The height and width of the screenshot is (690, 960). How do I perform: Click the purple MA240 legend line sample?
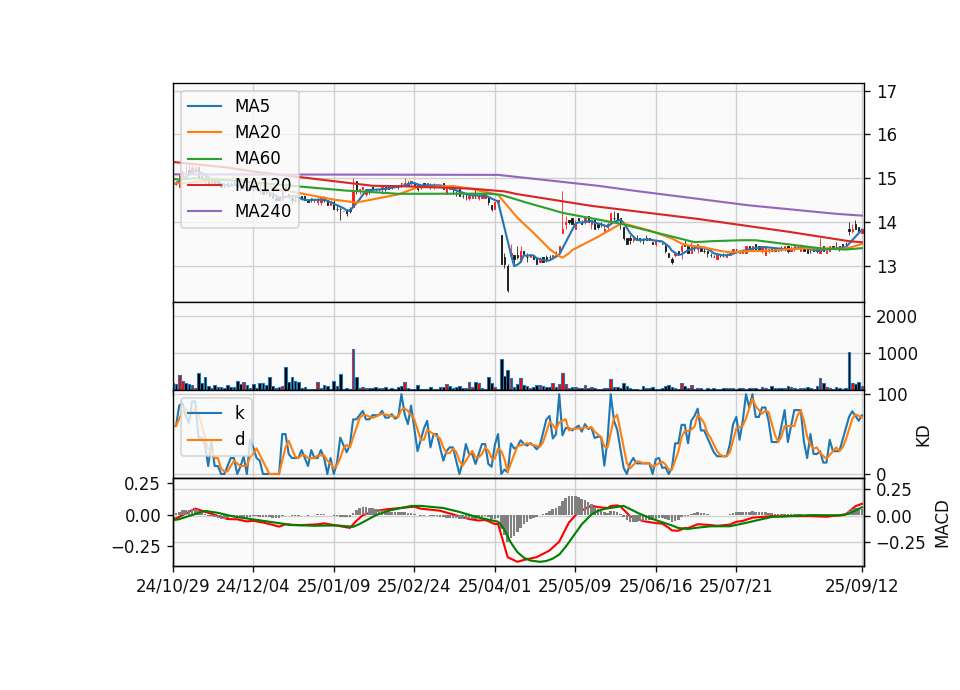[204, 211]
